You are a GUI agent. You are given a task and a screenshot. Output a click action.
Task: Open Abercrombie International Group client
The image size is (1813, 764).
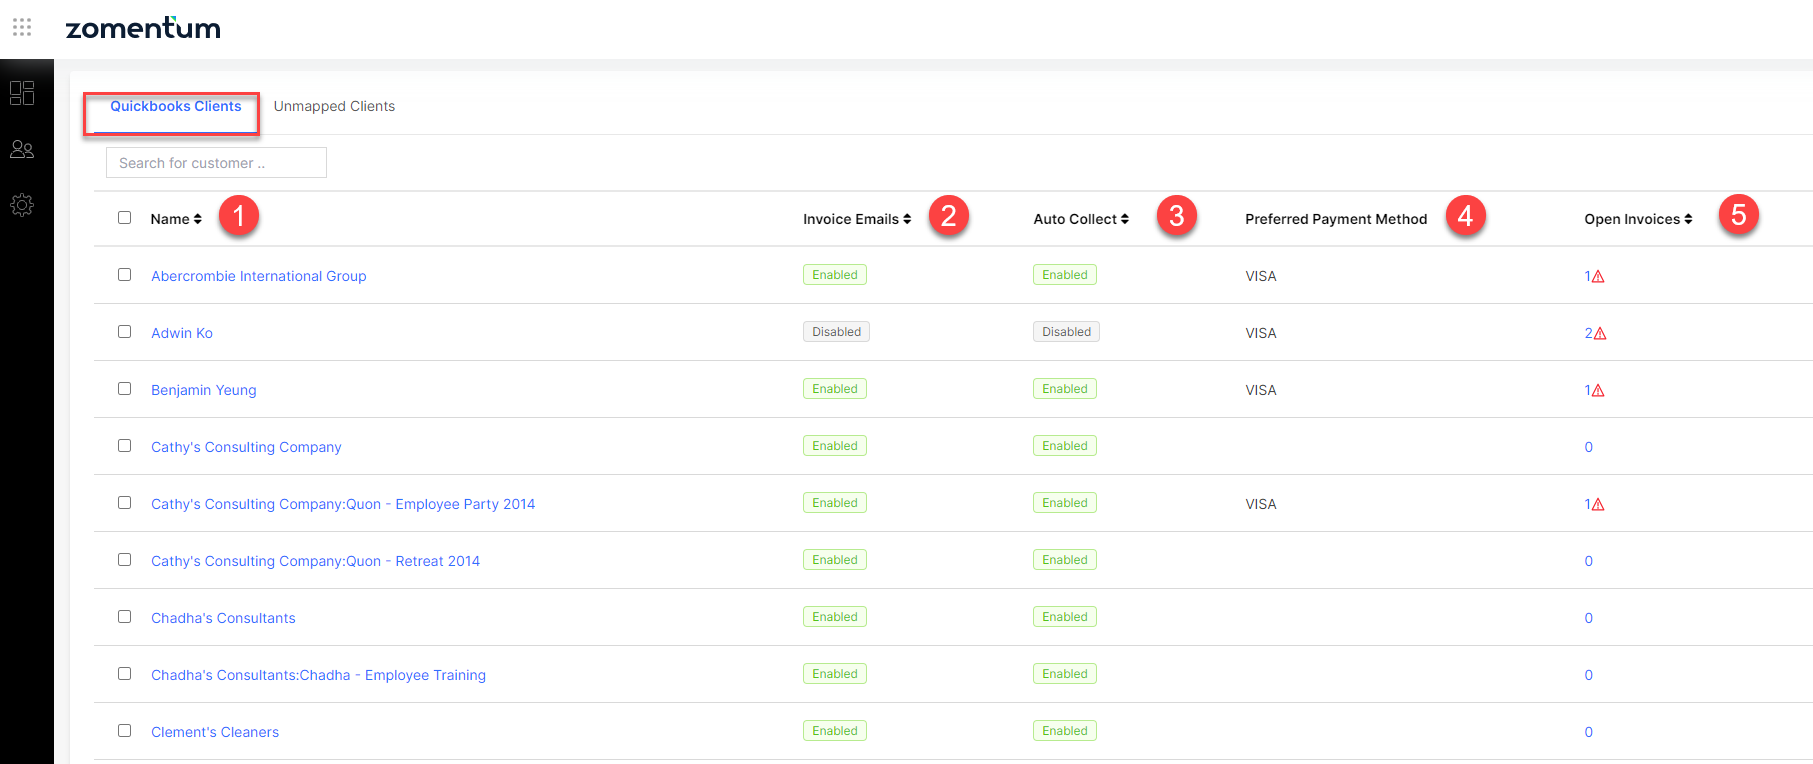click(x=259, y=276)
